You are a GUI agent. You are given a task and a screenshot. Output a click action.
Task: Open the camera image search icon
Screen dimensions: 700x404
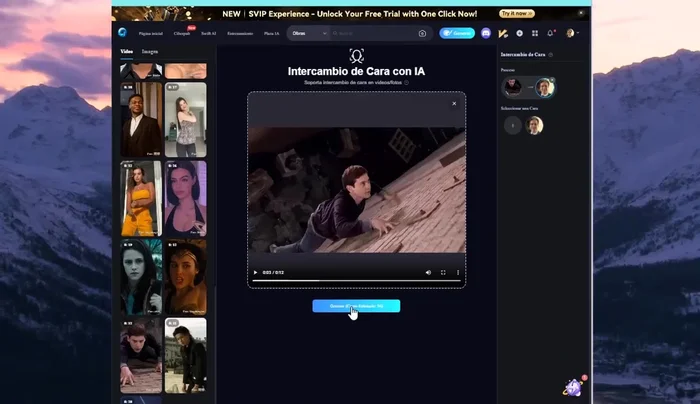pos(422,33)
